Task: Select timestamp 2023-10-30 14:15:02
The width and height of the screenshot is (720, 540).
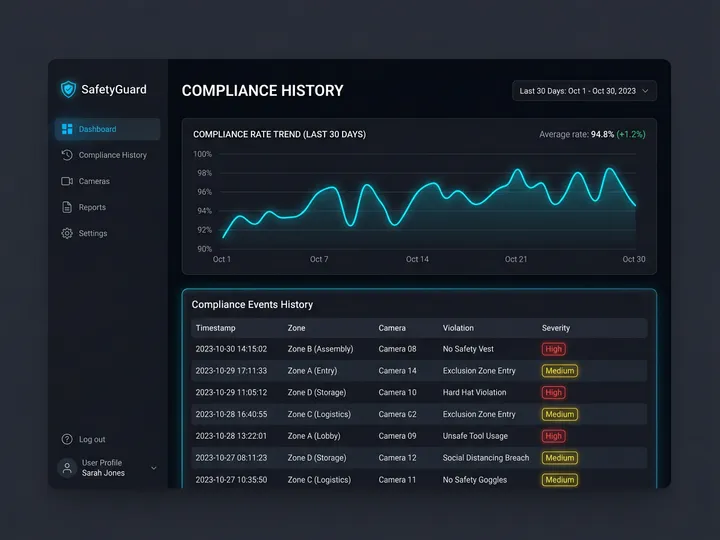Action: point(231,349)
